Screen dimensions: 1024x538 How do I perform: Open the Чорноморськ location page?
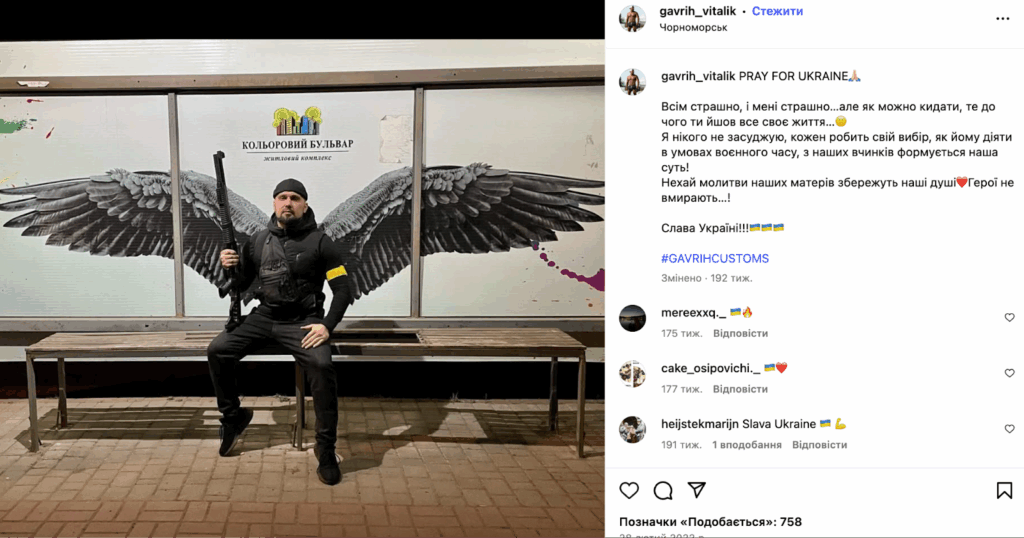click(x=693, y=27)
